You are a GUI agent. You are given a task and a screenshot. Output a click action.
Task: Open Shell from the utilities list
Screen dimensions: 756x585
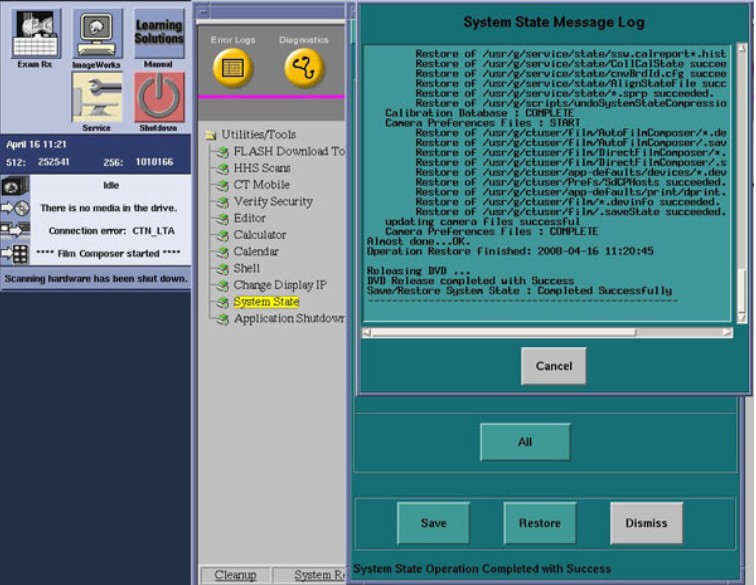[247, 268]
